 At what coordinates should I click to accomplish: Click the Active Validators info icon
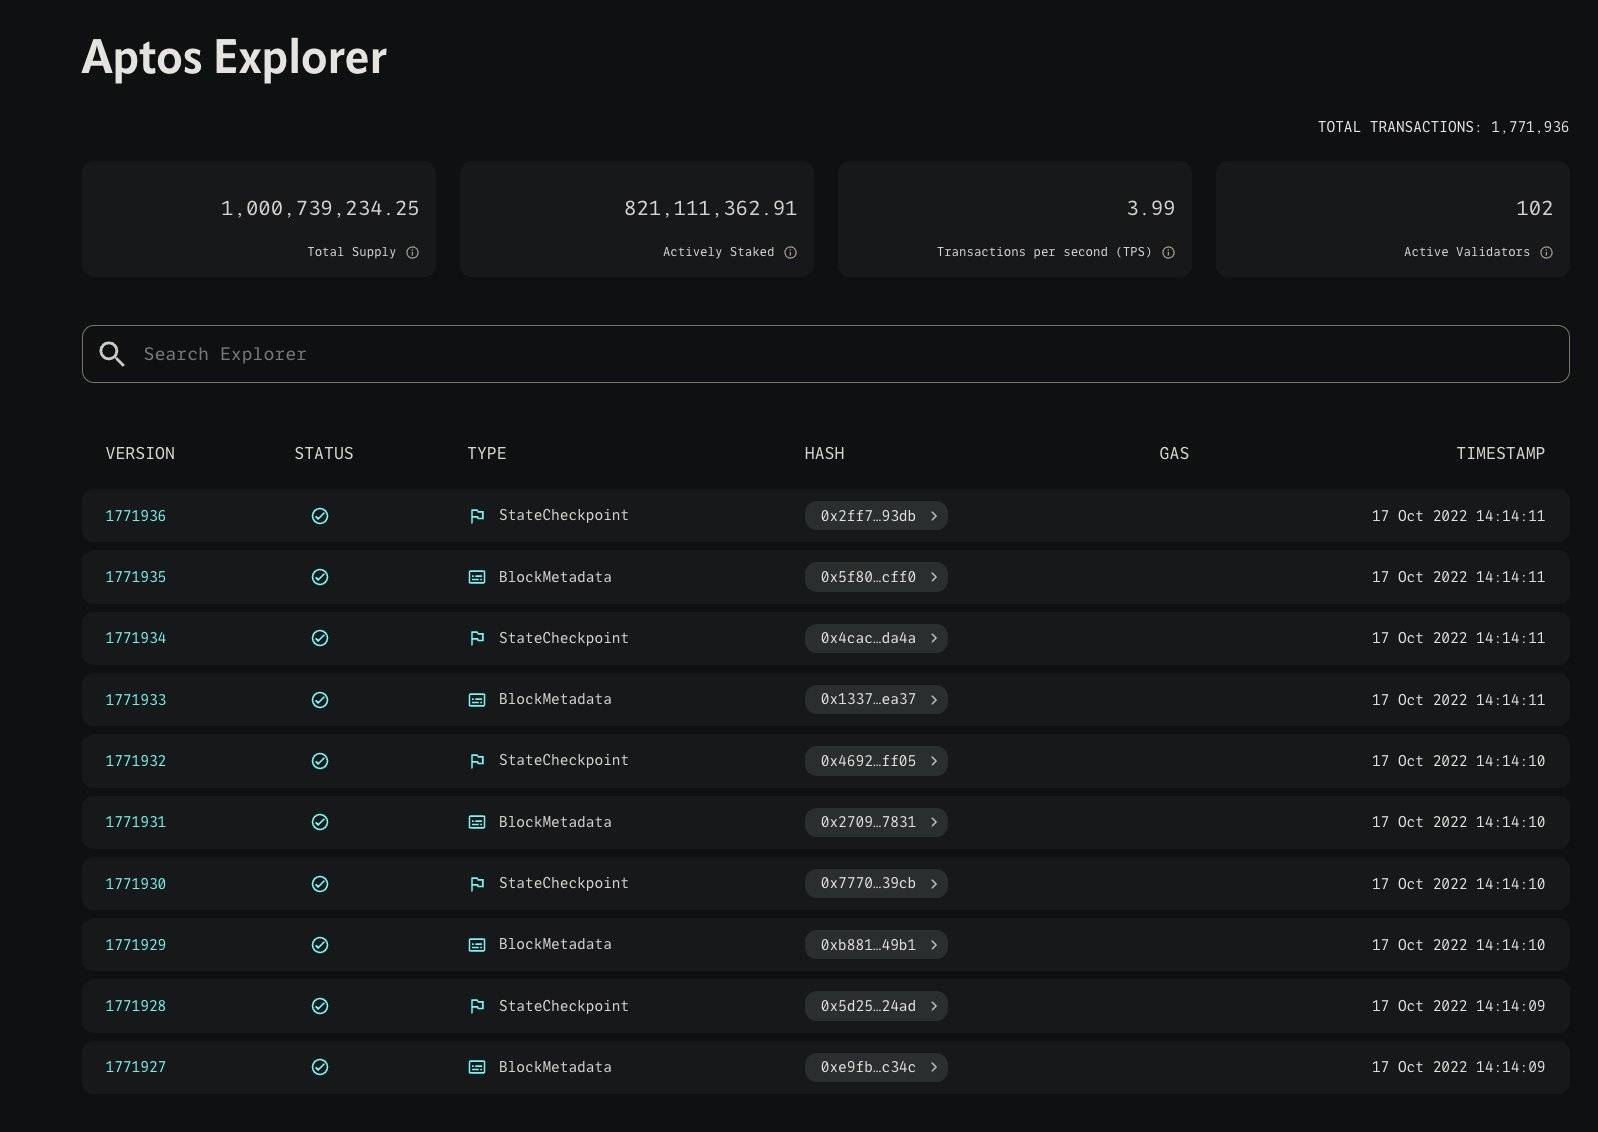1546,253
